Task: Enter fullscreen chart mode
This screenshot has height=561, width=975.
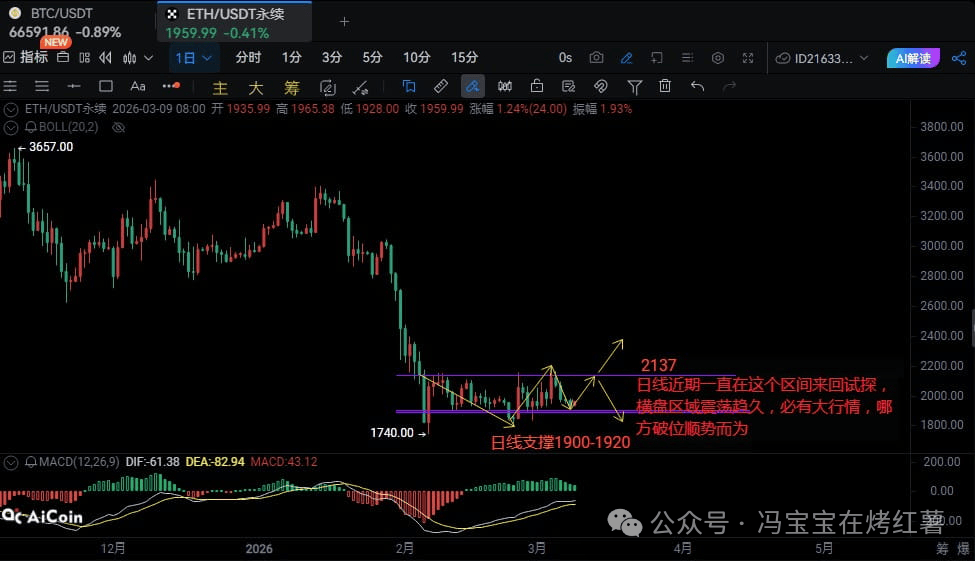Action: pos(749,58)
